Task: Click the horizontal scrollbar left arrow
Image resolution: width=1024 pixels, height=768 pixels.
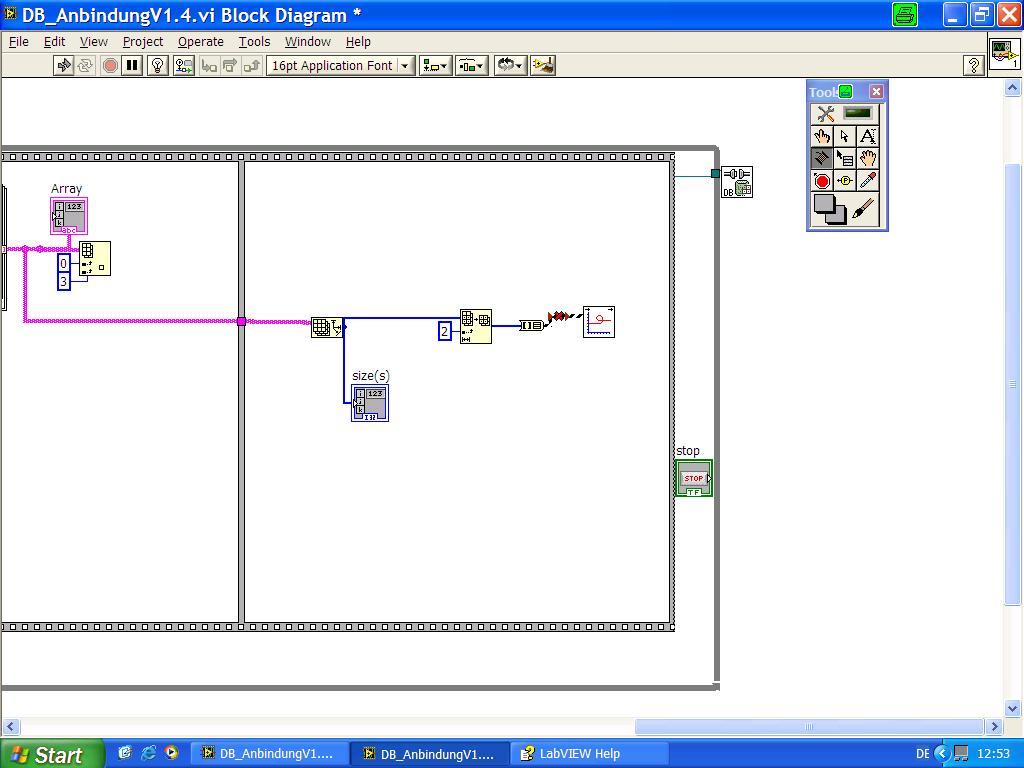Action: [10, 726]
